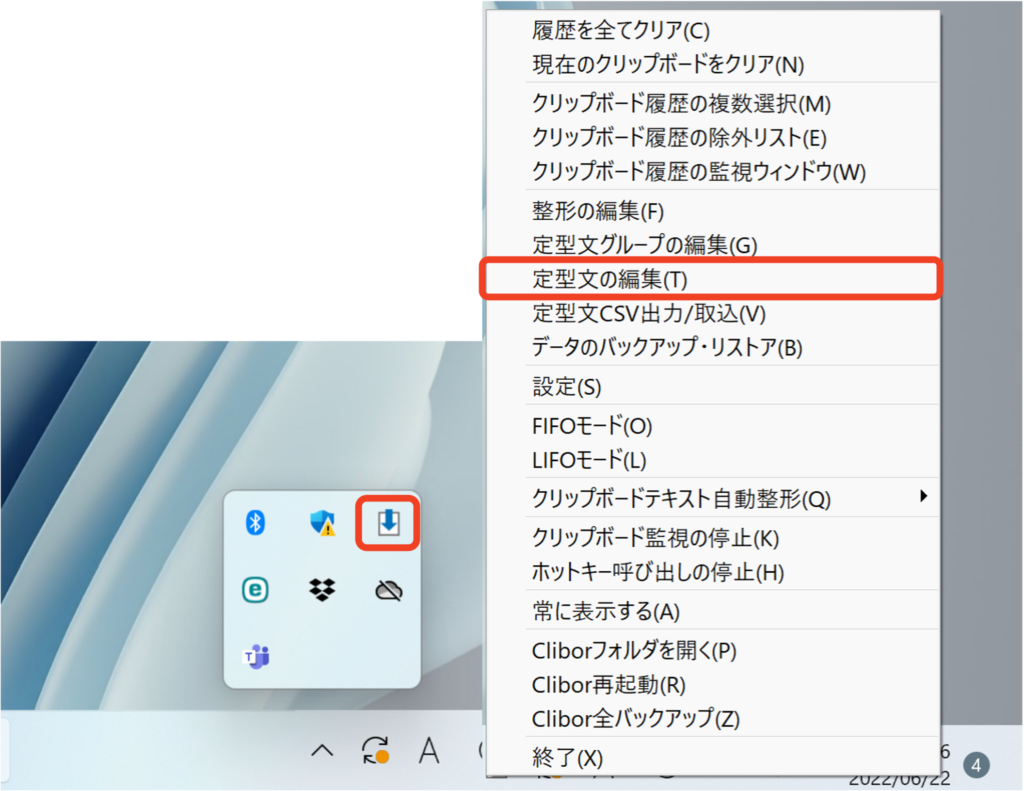Click the sync icon with orange dot in taskbar
This screenshot has width=1024, height=791.
[375, 750]
